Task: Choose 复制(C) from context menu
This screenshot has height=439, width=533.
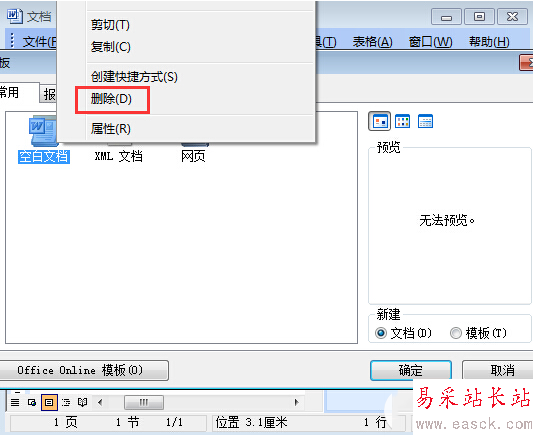Action: (x=185, y=47)
